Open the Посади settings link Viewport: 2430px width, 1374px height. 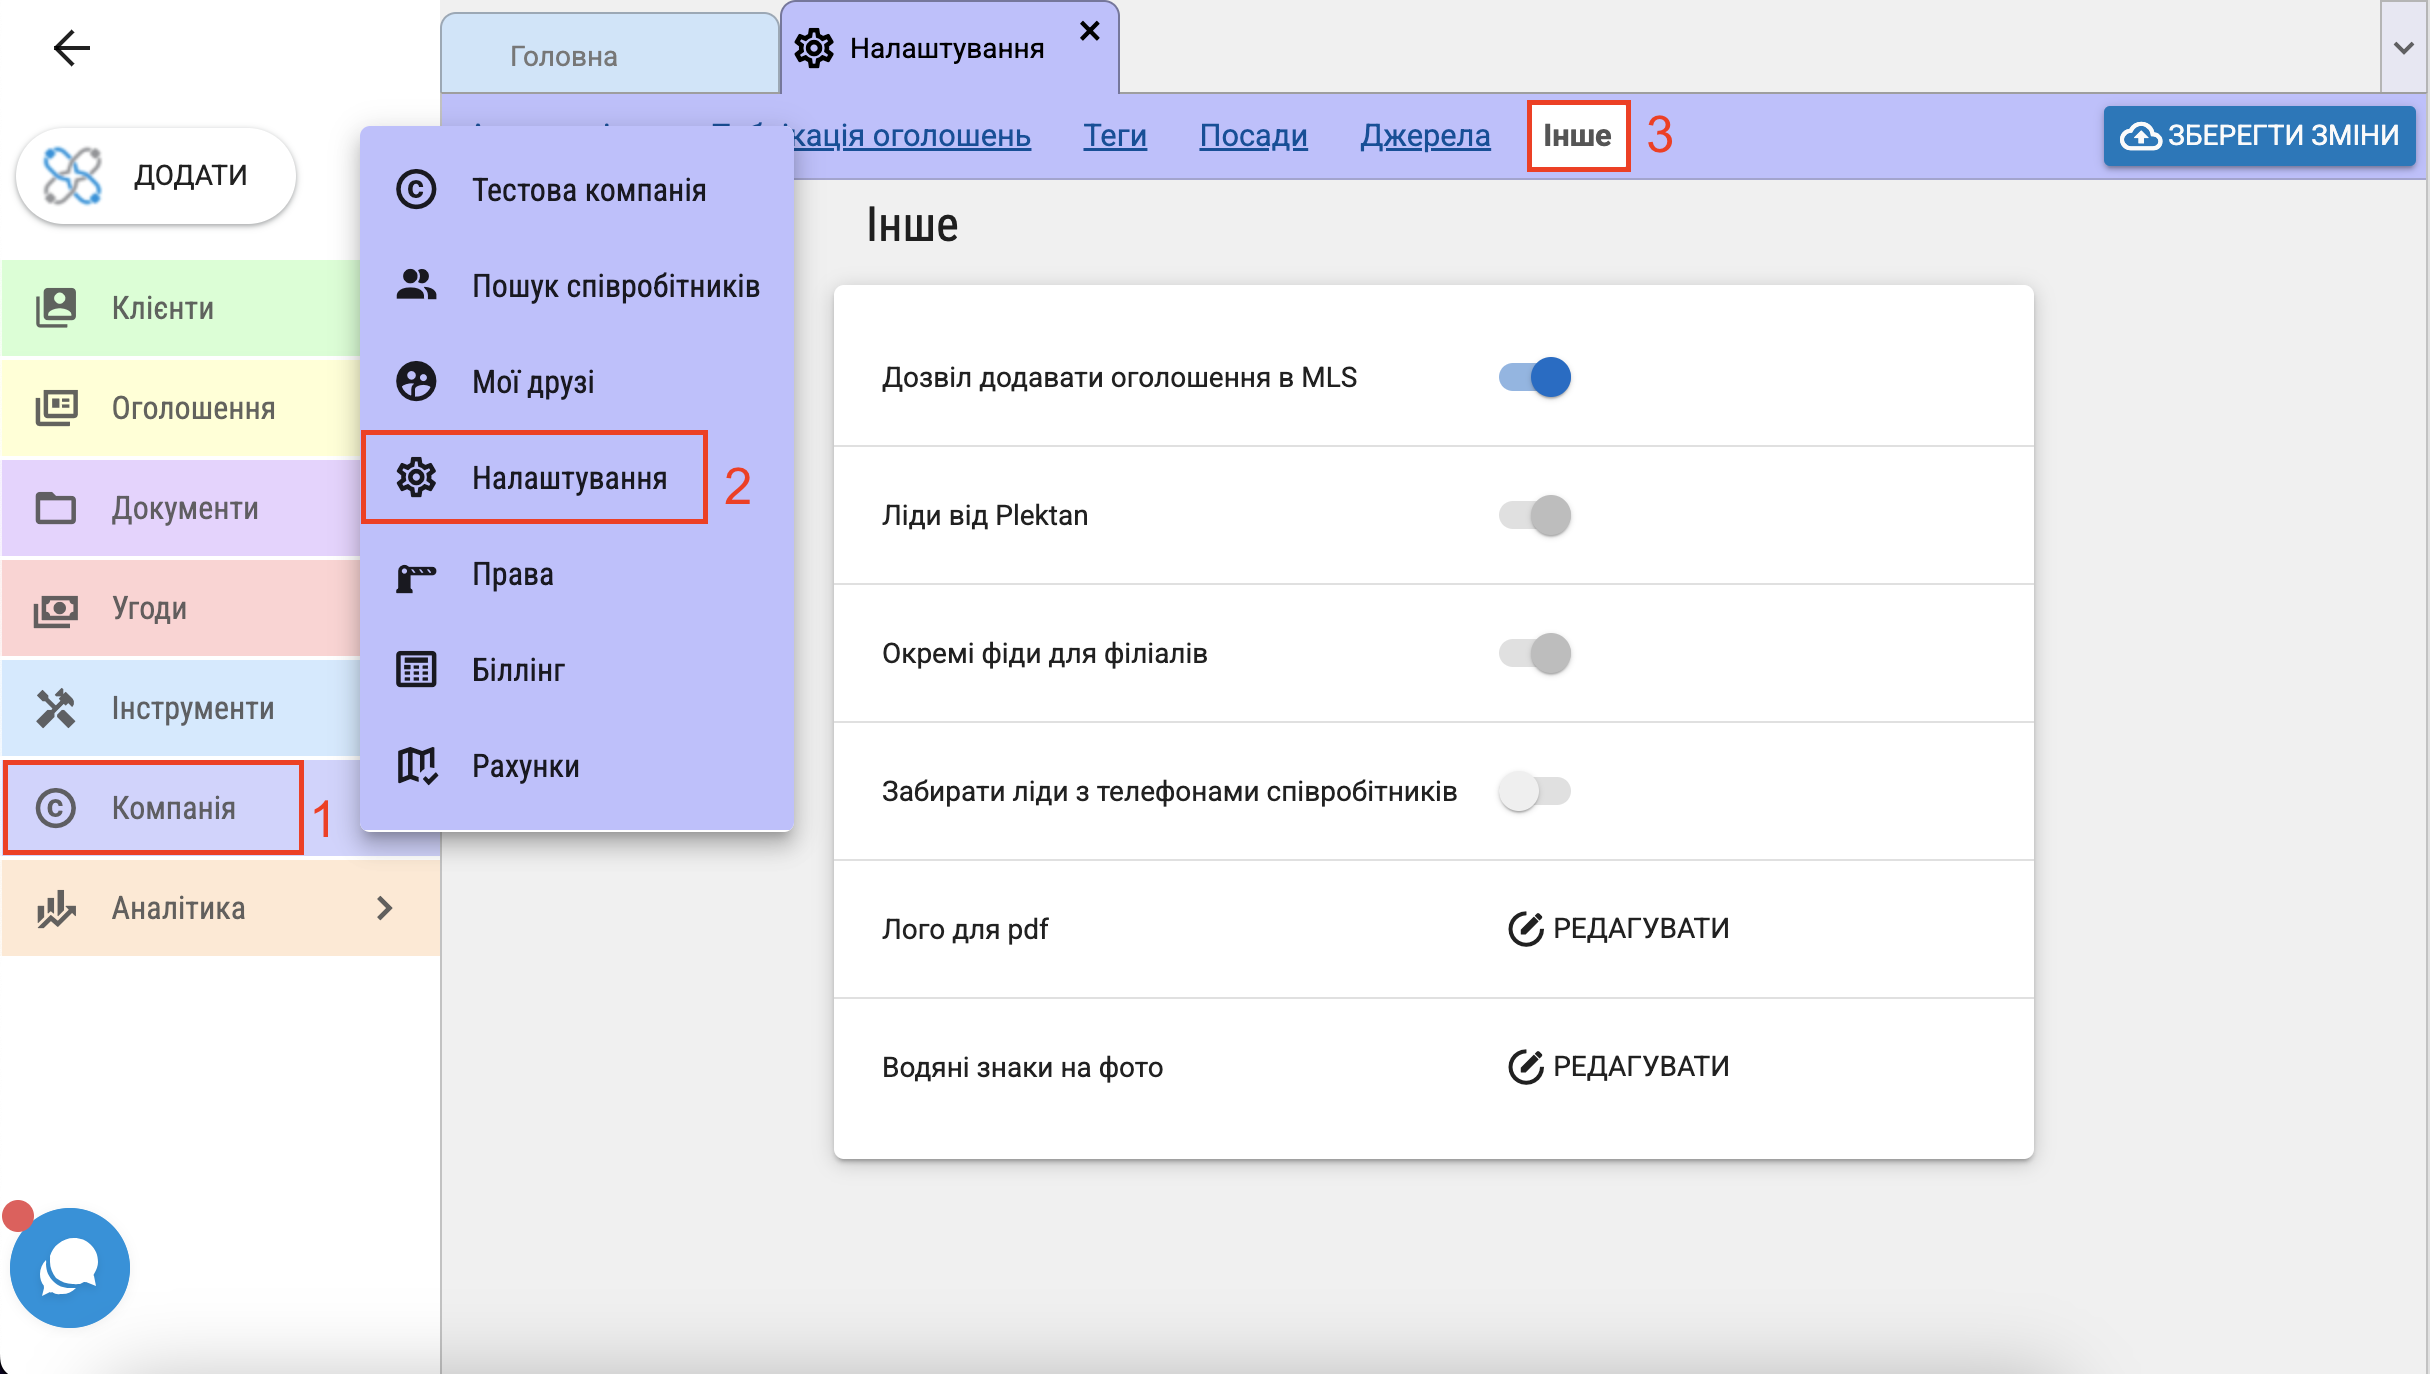[x=1253, y=135]
